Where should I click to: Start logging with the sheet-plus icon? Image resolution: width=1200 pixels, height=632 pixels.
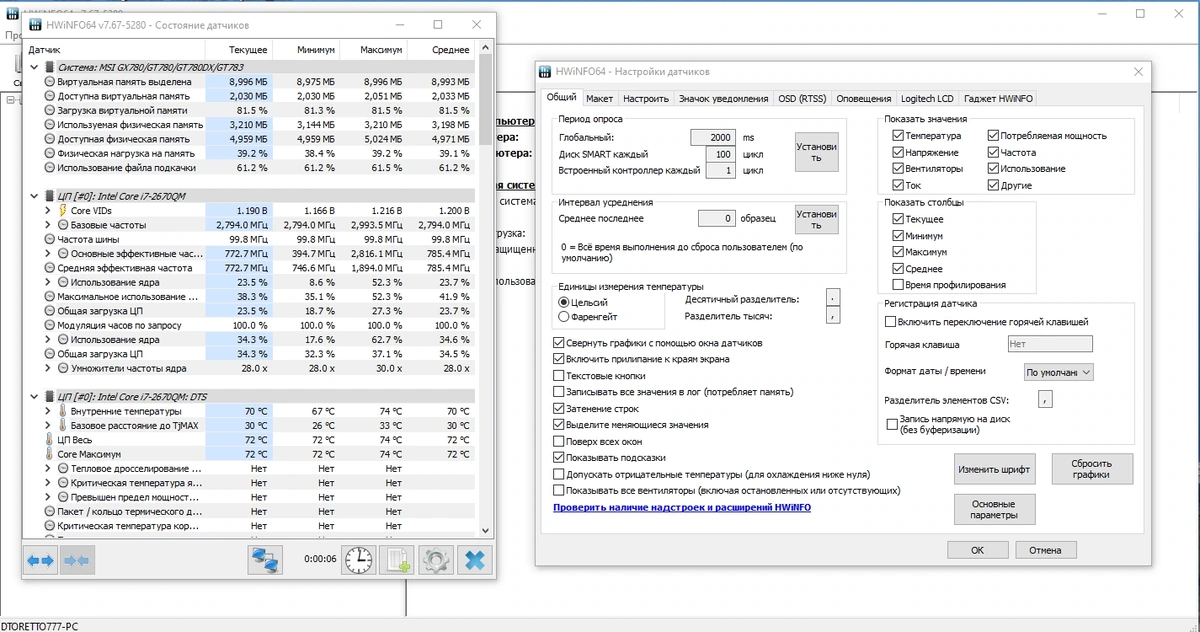(x=397, y=561)
